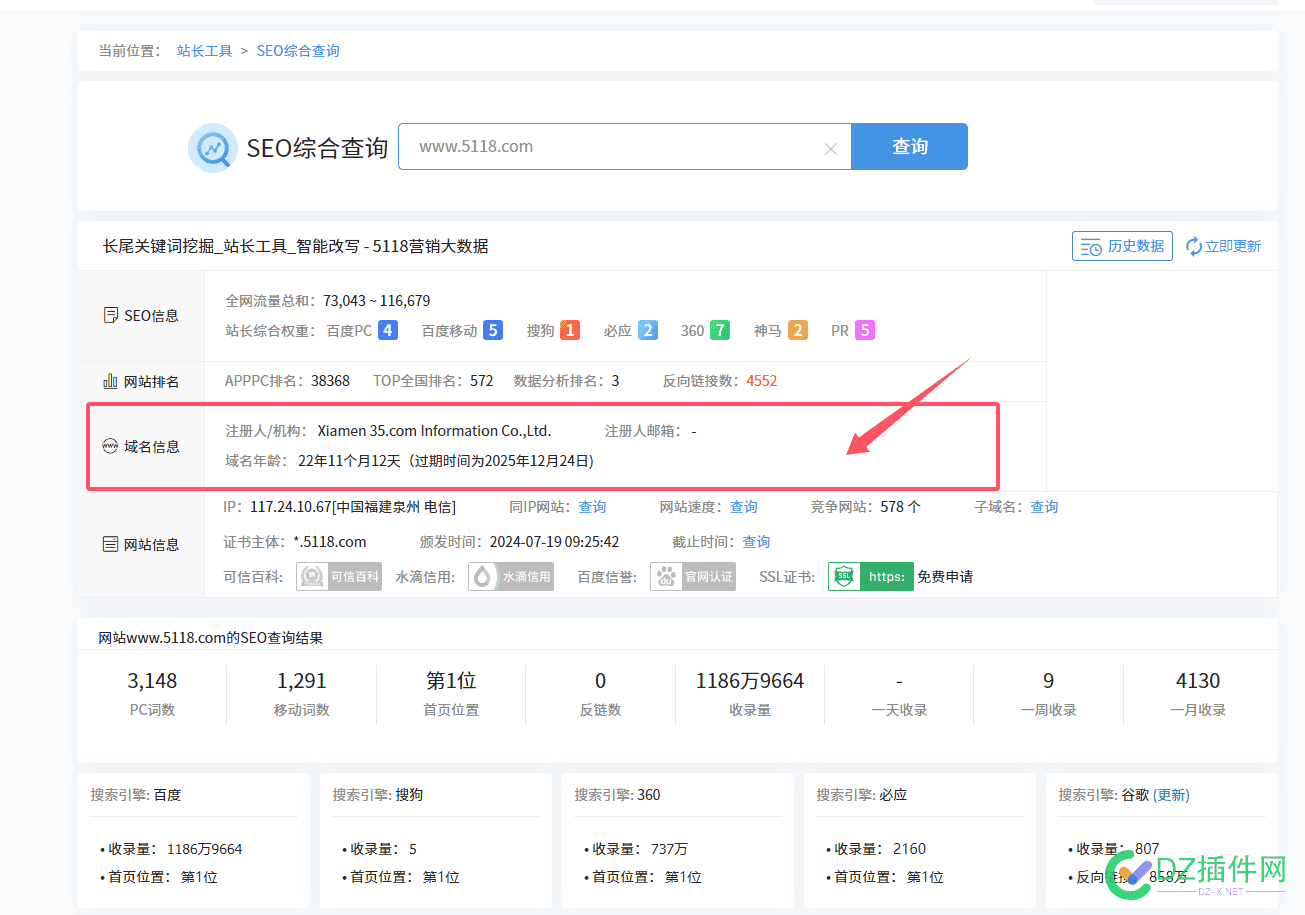Click the 百度PC weight badge 4
Screen dimensions: 1305x915
point(388,330)
